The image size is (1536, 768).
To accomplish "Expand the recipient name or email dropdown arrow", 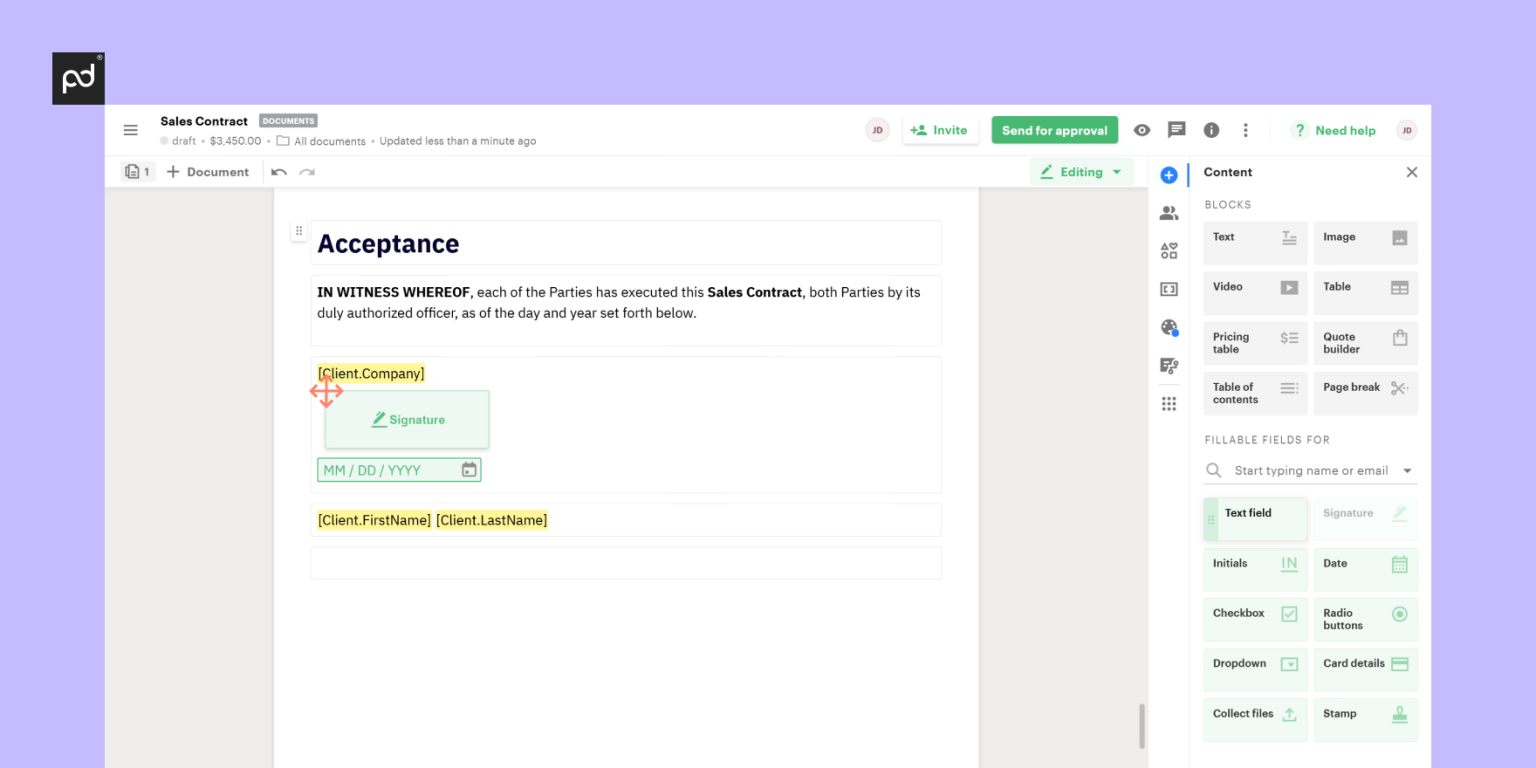I will tap(1408, 471).
